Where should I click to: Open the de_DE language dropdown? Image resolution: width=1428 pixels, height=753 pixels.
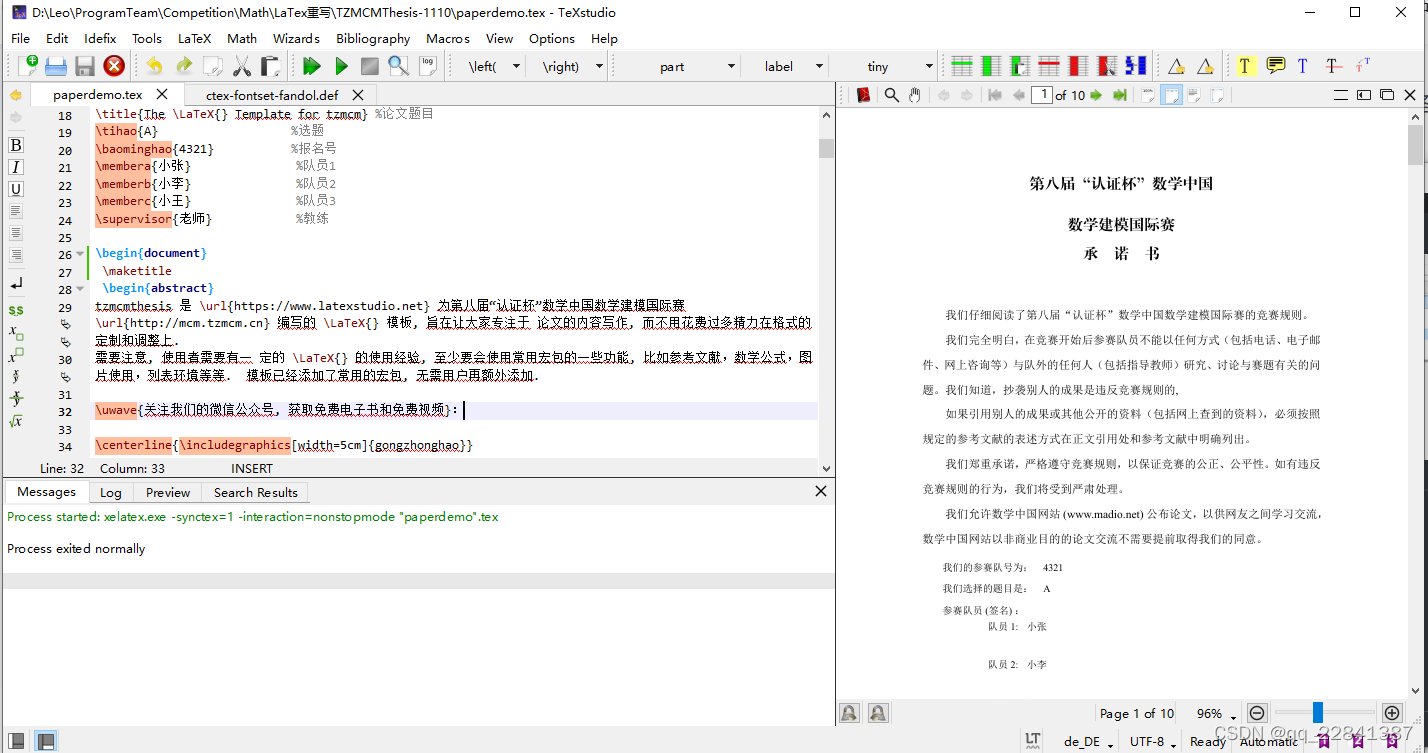tap(1088, 742)
